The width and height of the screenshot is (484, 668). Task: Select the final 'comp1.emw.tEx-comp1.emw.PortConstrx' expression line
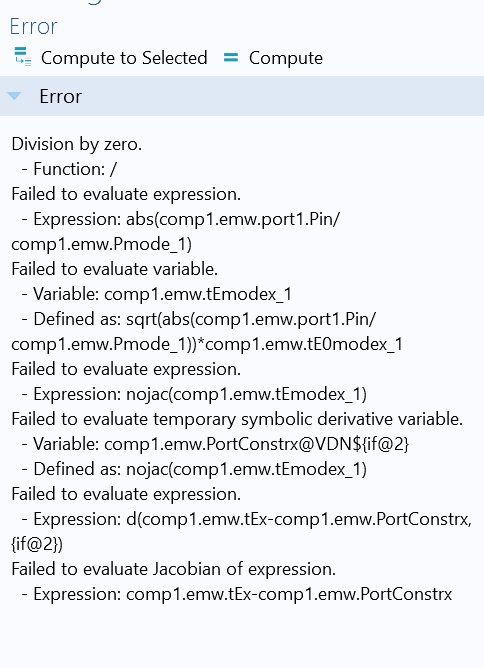coord(236,594)
